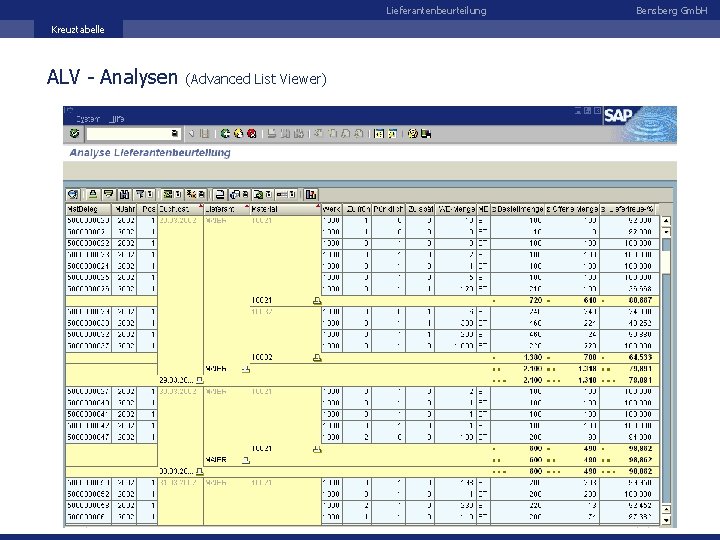The image size is (720, 540).
Task: Click the MJahr column header
Action: click(x=124, y=209)
